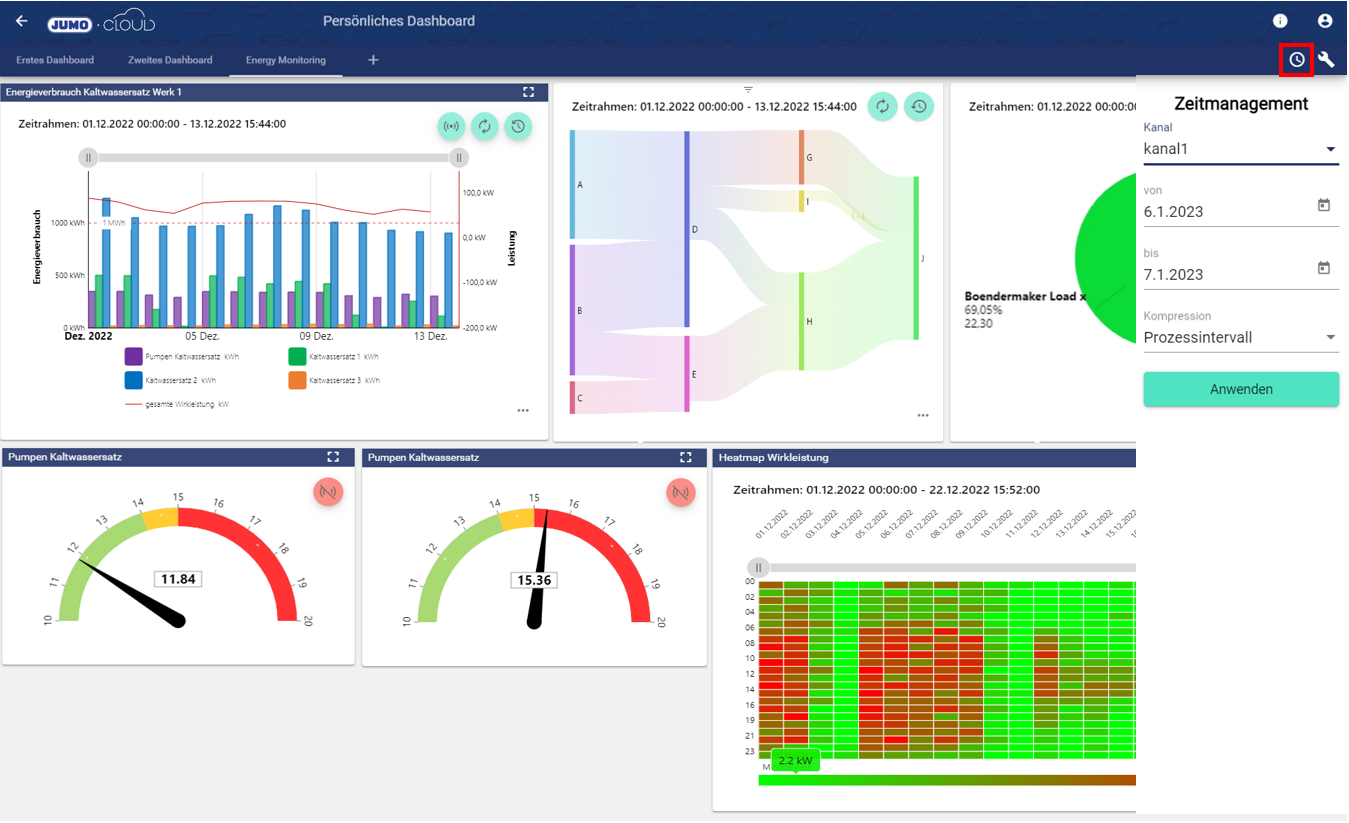
Task: Click history icon in Energieverbrauch chart
Action: (x=518, y=126)
